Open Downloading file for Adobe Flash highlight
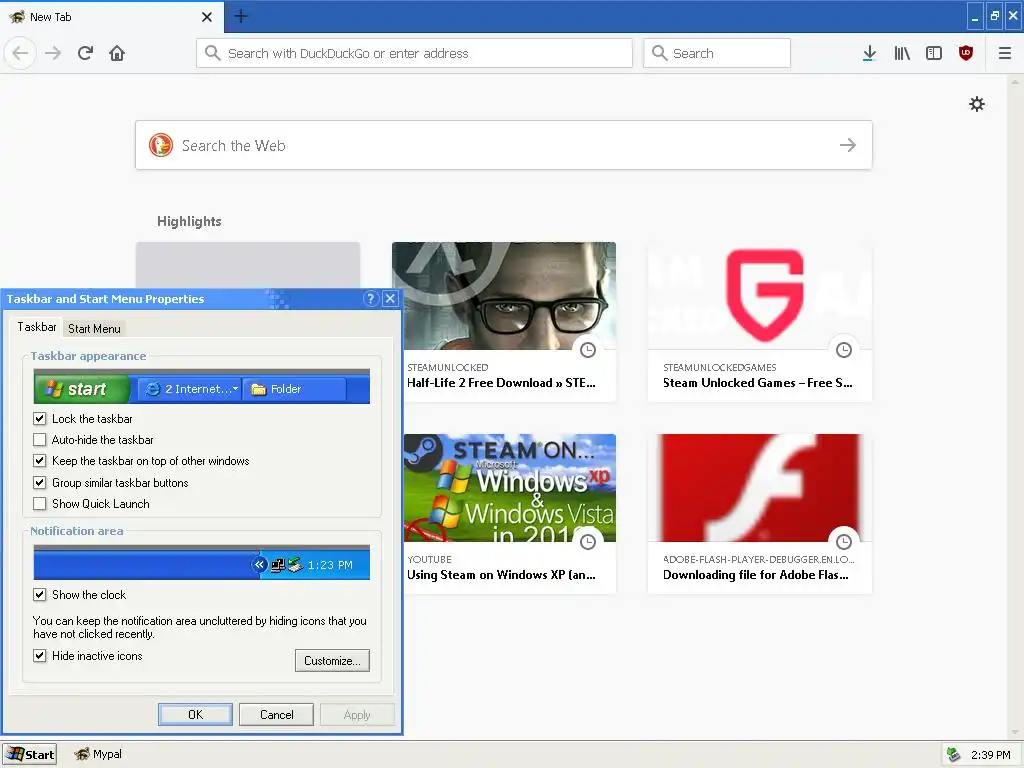Image resolution: width=1024 pixels, height=768 pixels. tap(760, 513)
